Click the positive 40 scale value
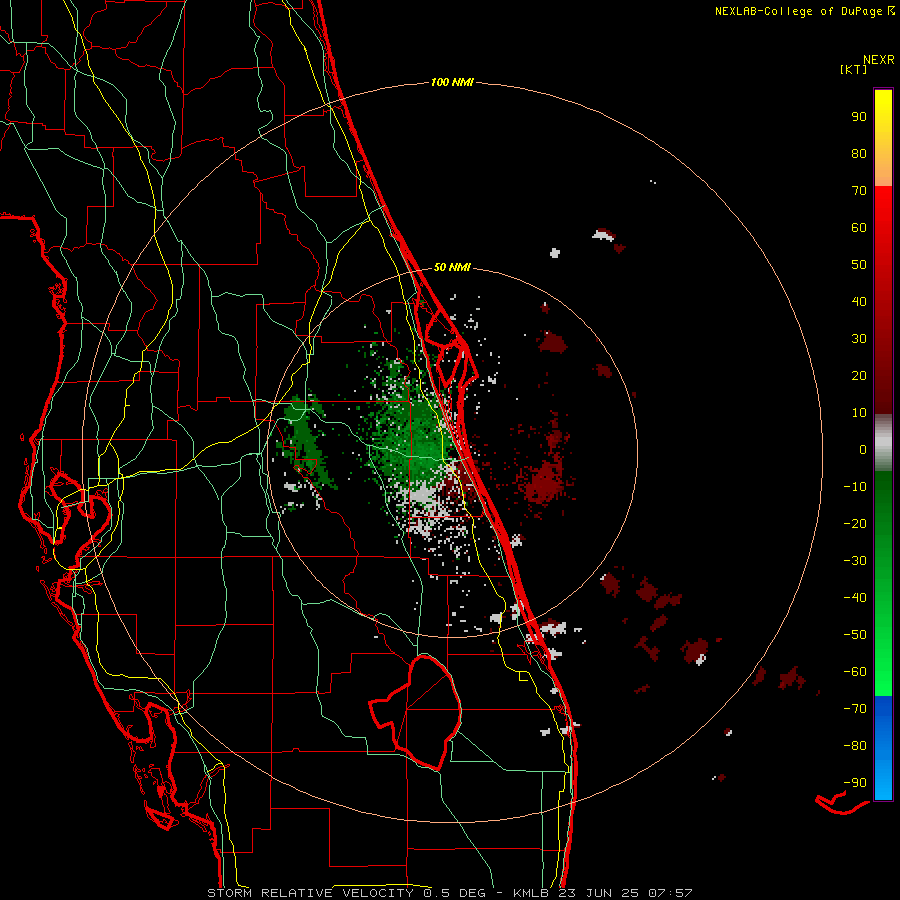The image size is (900, 900). tap(859, 301)
